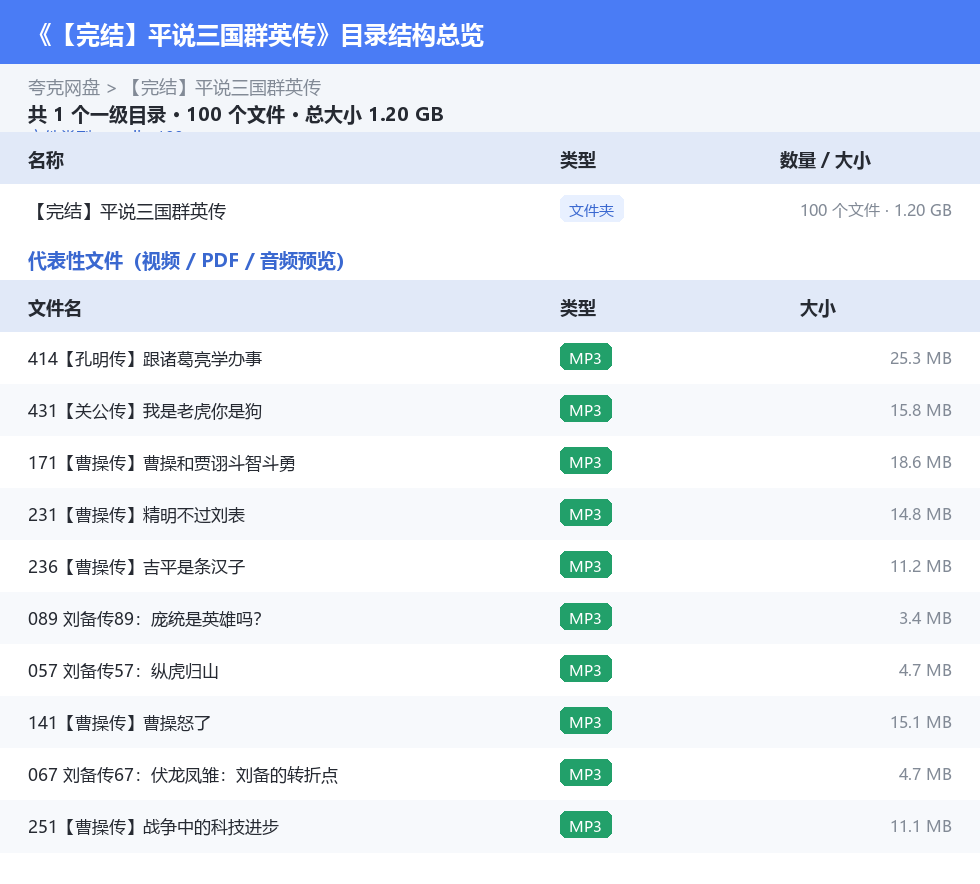Click the 18.6 MB size value
Image resolution: width=980 pixels, height=884 pixels.
(921, 462)
